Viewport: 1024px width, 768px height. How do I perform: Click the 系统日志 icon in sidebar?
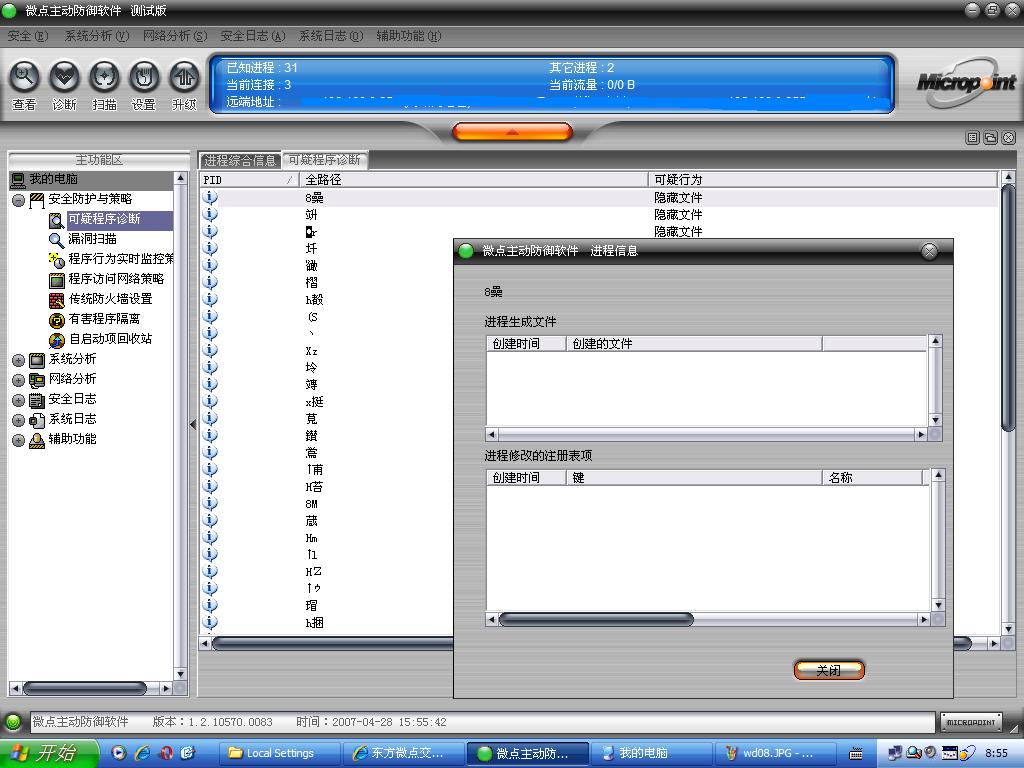coord(37,421)
